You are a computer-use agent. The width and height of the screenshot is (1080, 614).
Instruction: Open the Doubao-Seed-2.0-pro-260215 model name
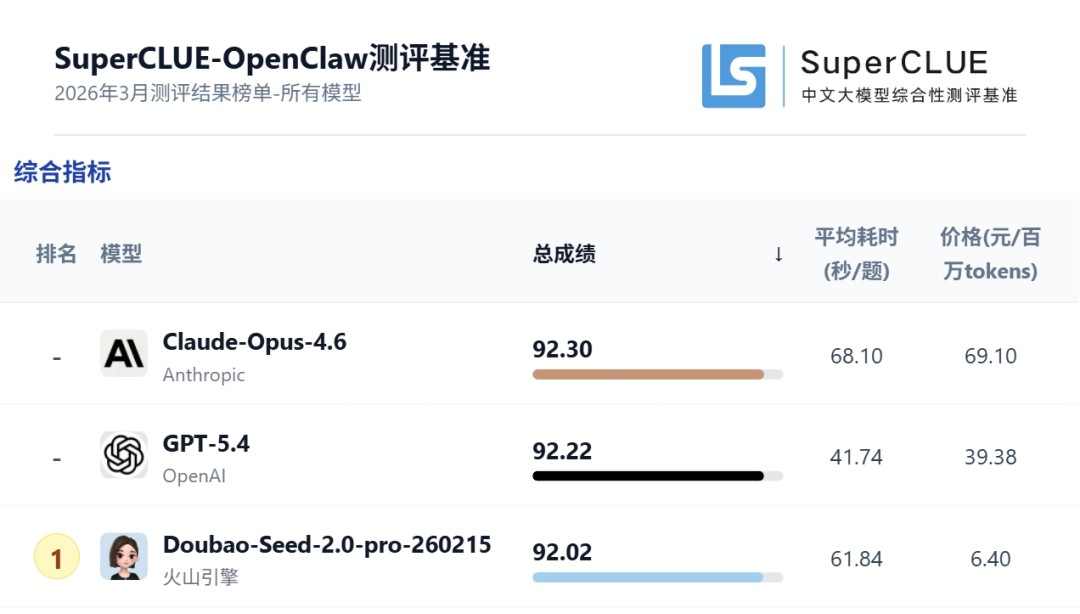[327, 545]
